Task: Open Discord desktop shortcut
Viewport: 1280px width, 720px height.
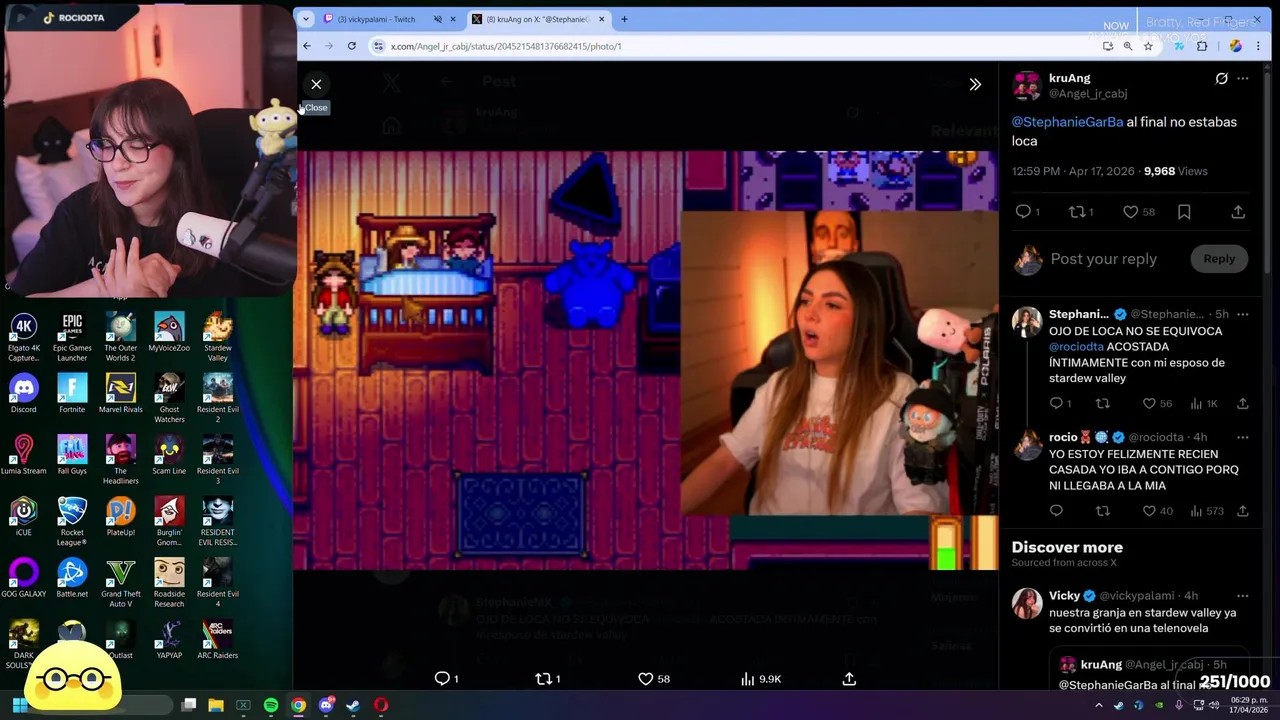Action: pos(24,393)
